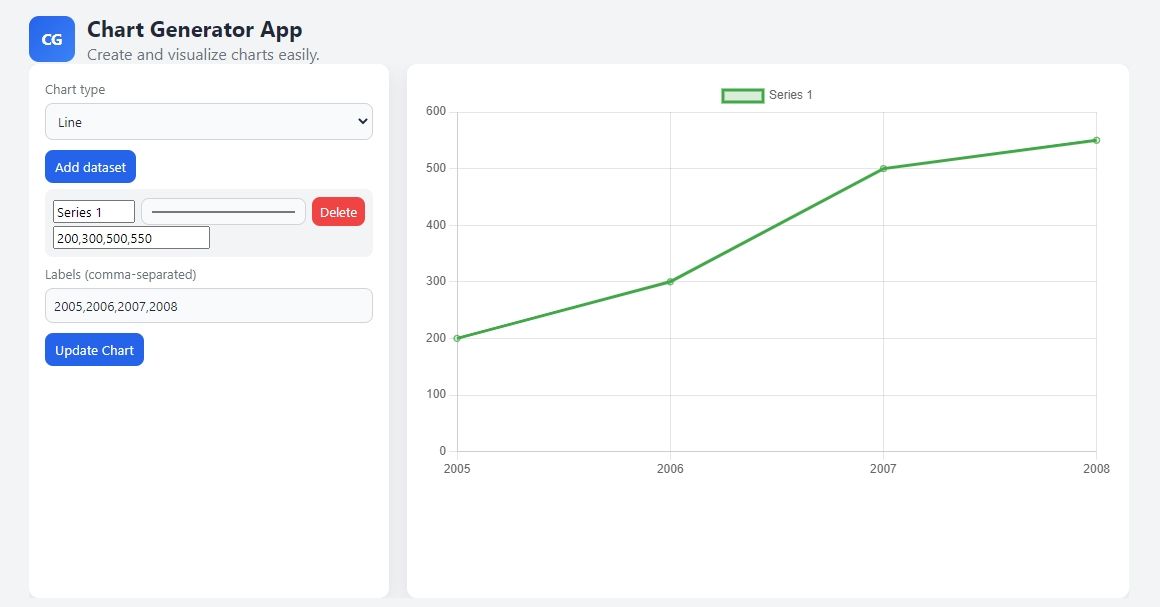This screenshot has width=1160, height=607.
Task: Open the Series 1 color picker bar
Action: tap(223, 212)
